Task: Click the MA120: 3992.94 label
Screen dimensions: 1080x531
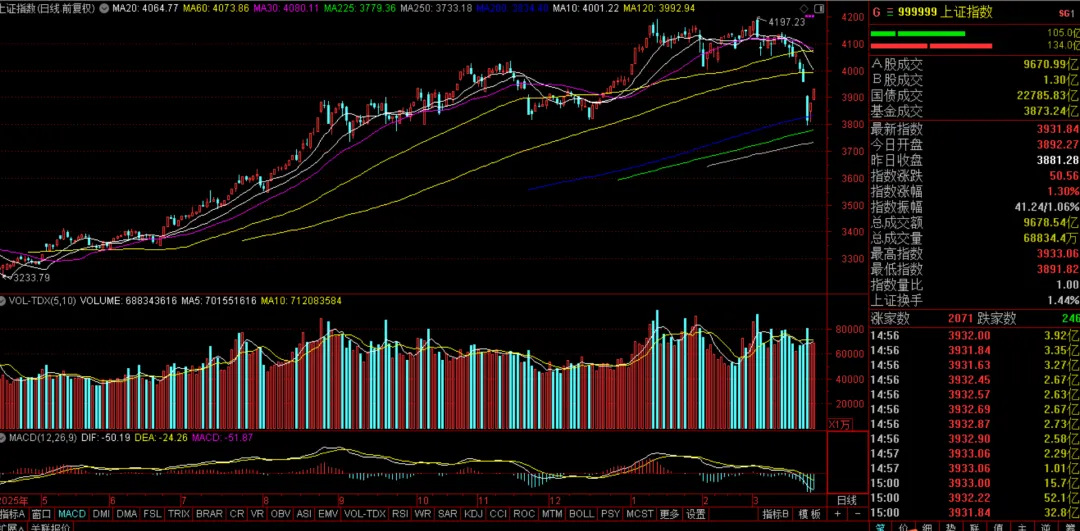Action: pyautogui.click(x=659, y=8)
